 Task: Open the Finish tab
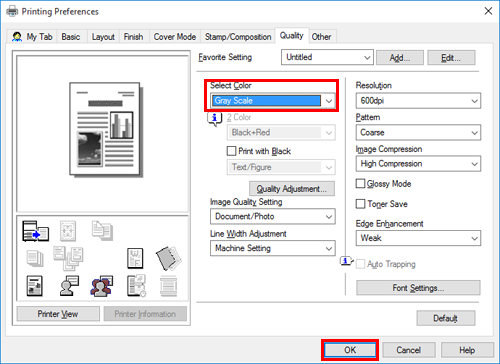(133, 37)
